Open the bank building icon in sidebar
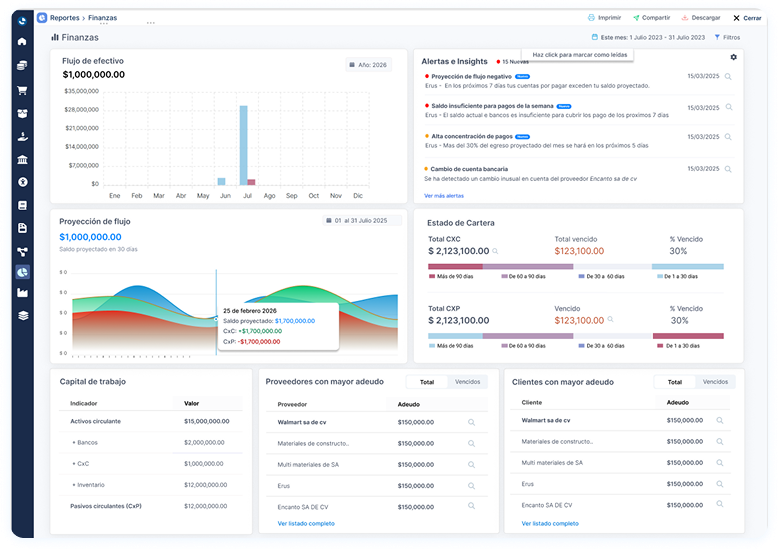This screenshot has width=778, height=550. pos(22,159)
